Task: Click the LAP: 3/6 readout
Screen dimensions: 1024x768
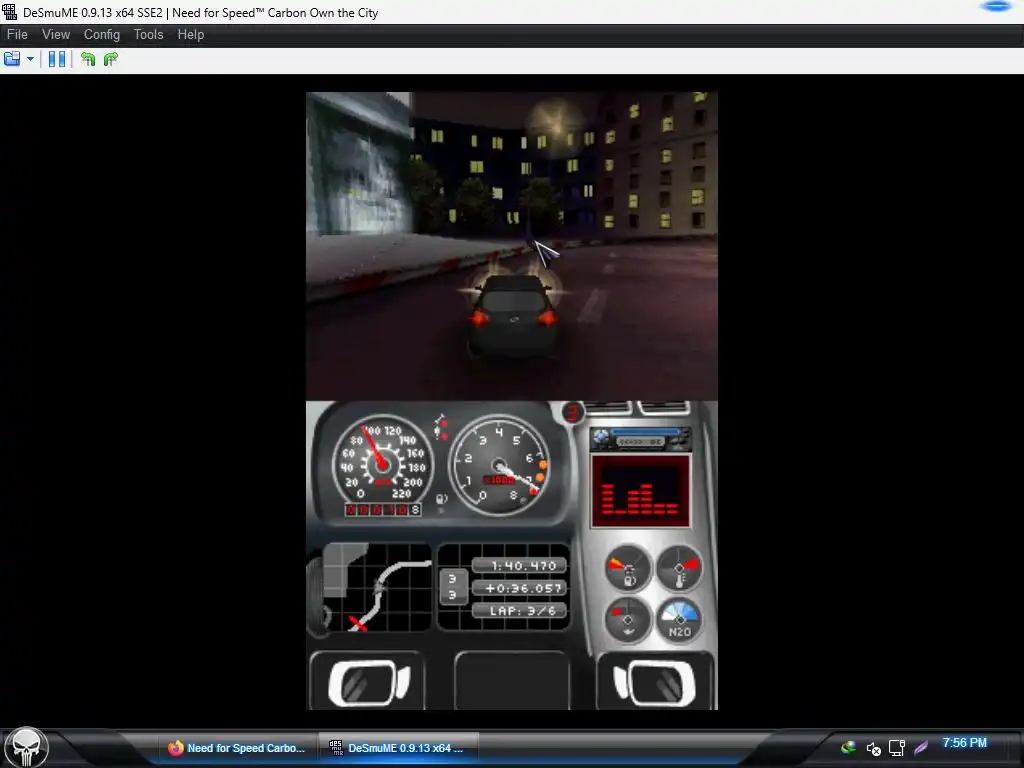Action: coord(519,611)
